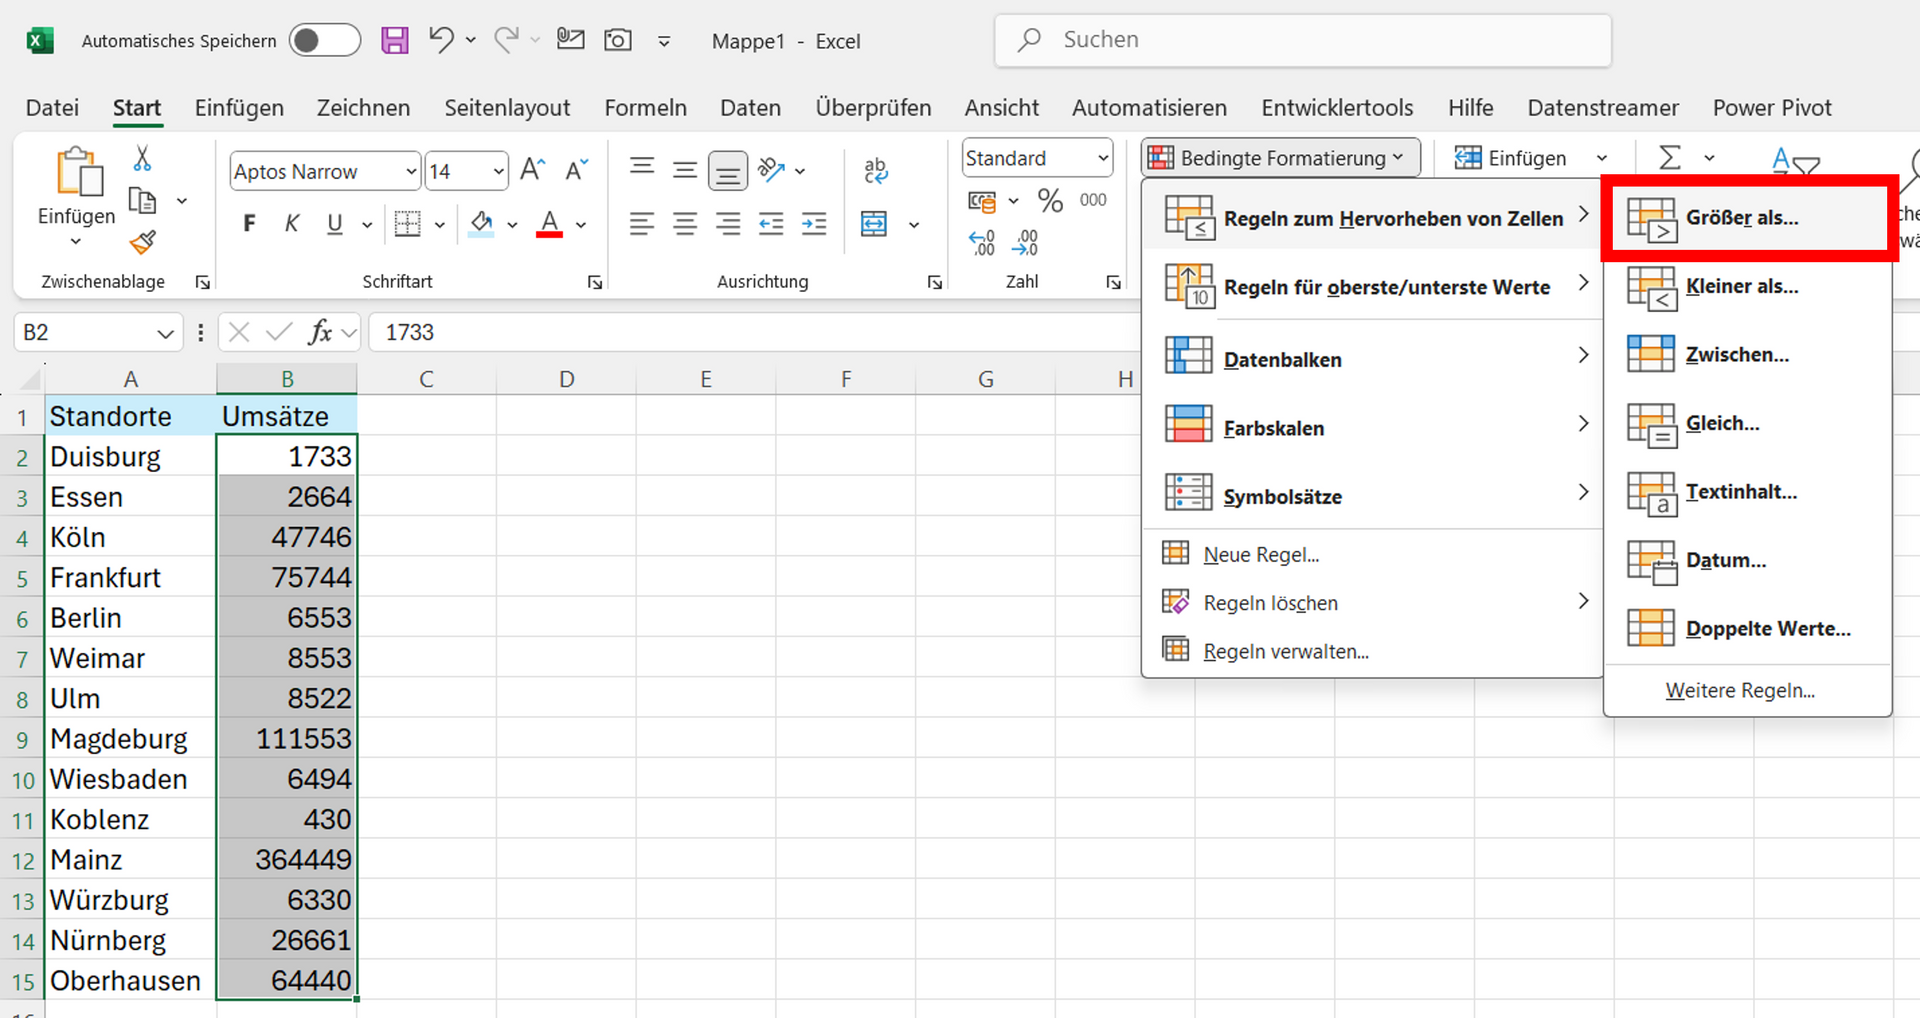
Task: Increase font size with larger A icon
Action: coord(533,170)
